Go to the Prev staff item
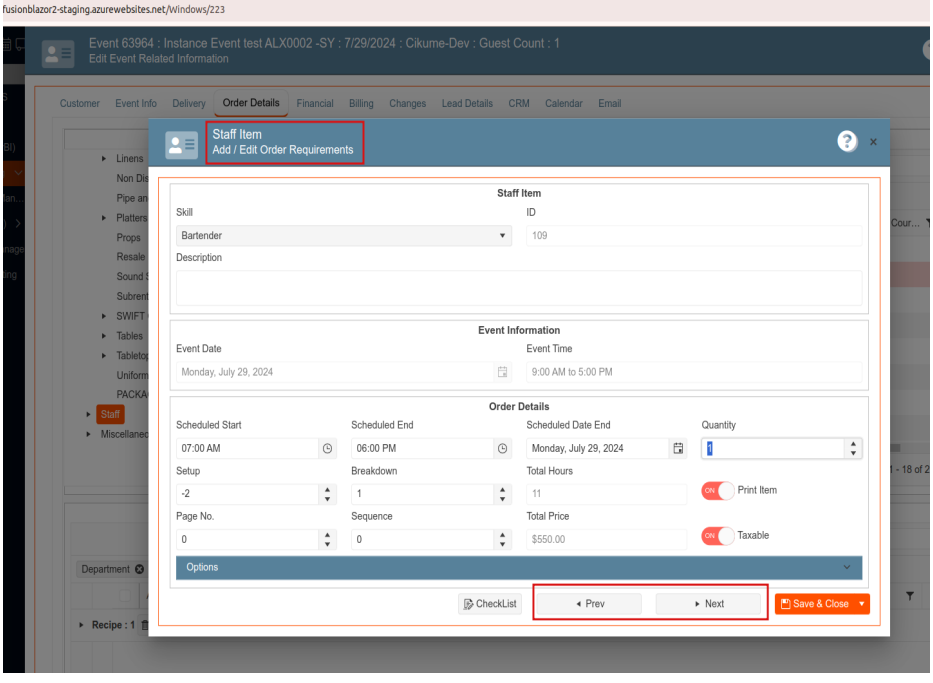Image resolution: width=933 pixels, height=683 pixels. [589, 604]
